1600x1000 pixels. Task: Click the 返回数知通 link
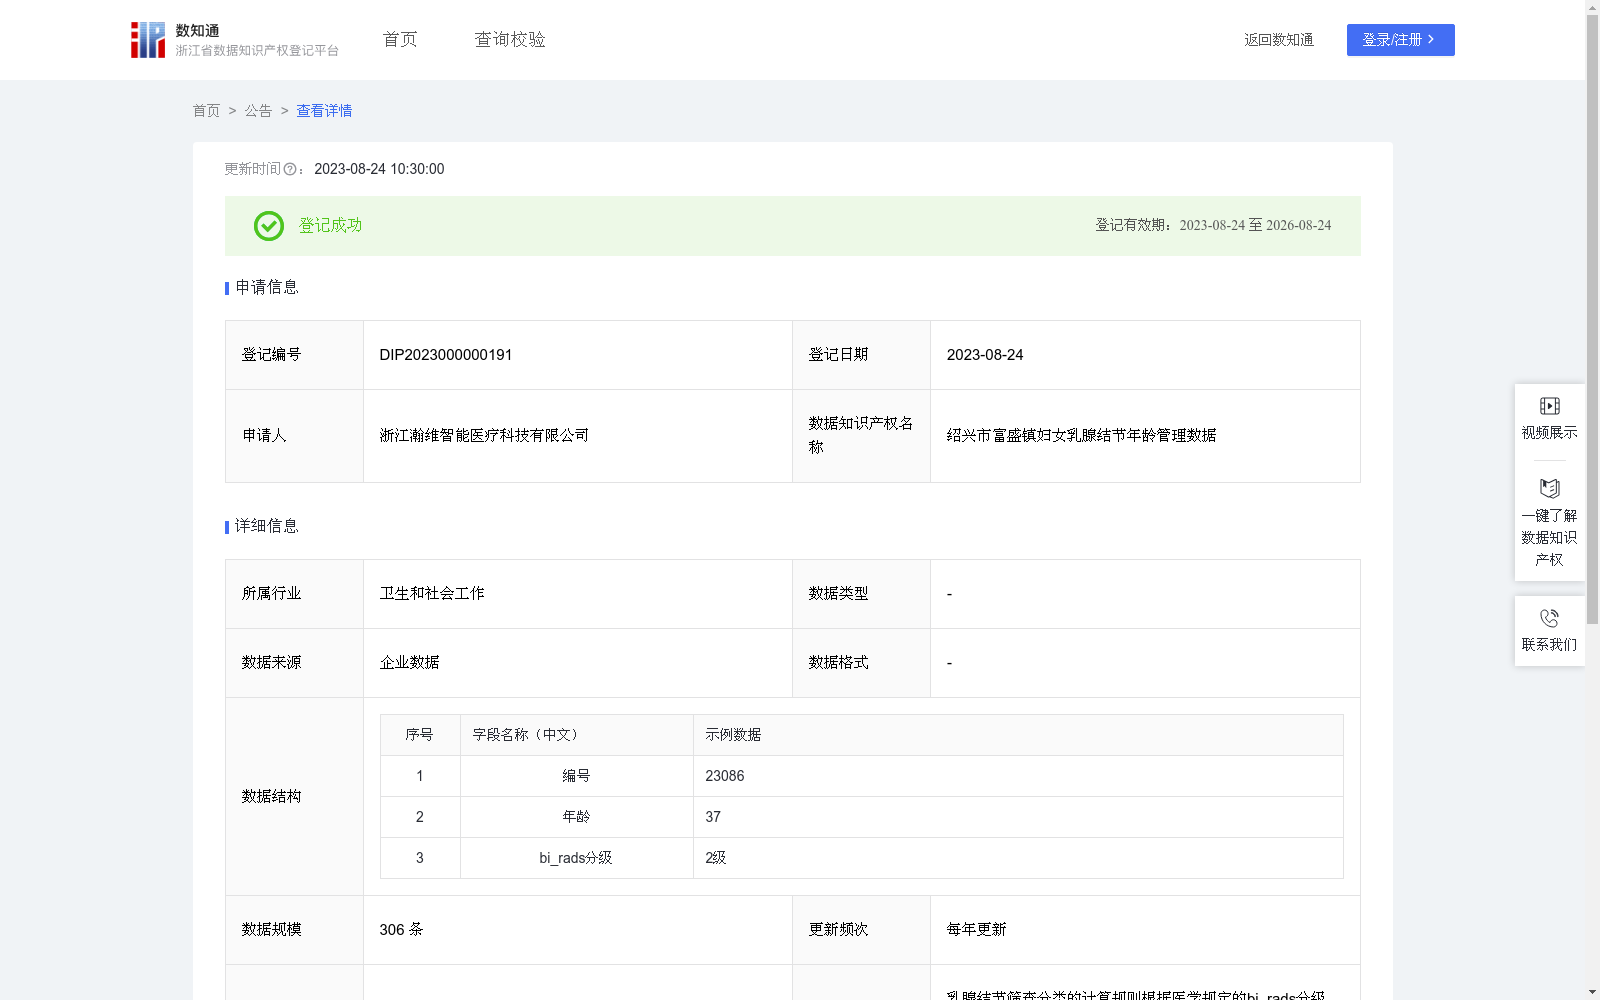coord(1279,40)
